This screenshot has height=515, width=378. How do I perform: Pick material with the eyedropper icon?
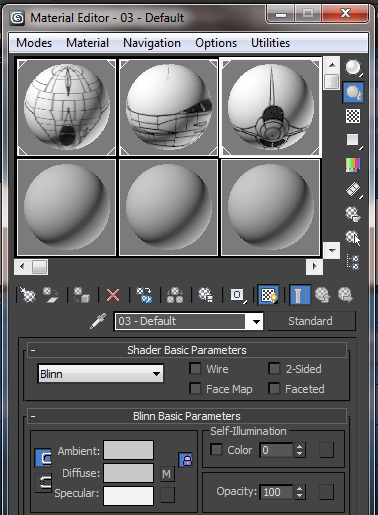tap(98, 321)
